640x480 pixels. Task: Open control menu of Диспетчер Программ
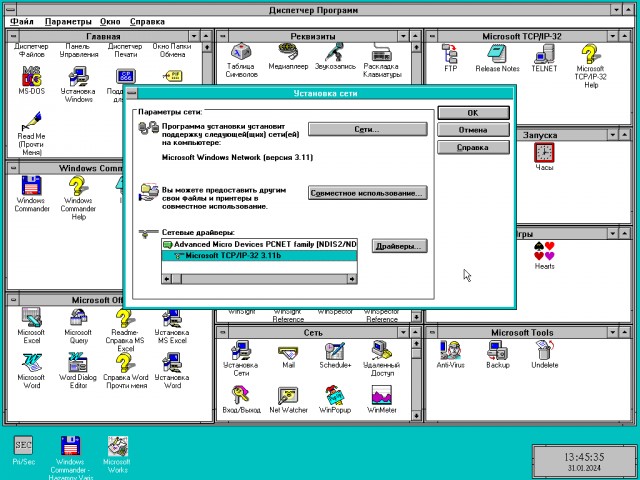[10, 9]
